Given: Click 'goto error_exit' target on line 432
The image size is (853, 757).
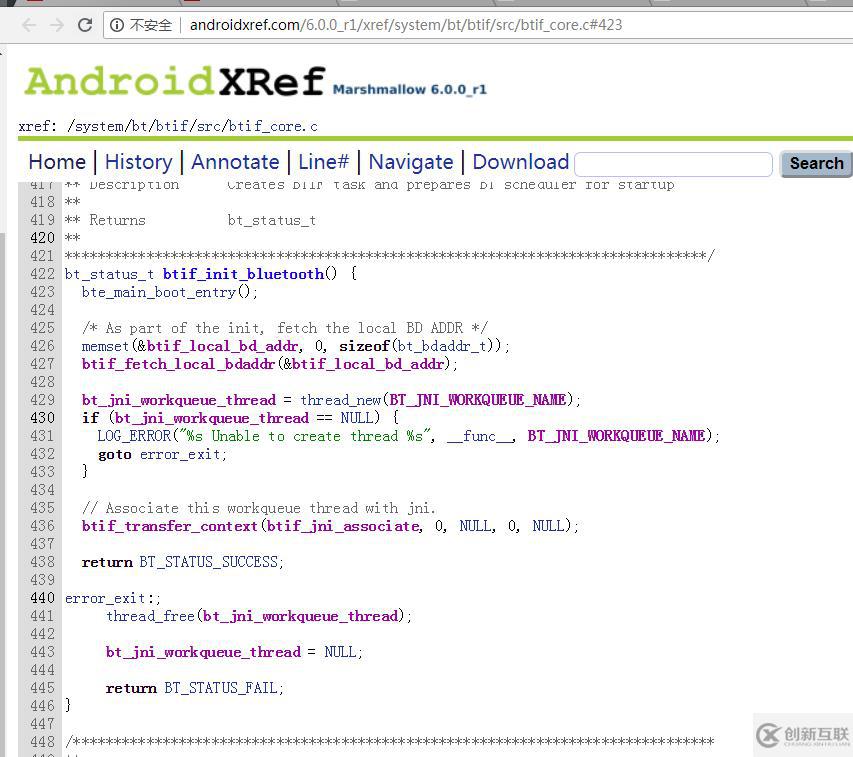Looking at the screenshot, I should tap(180, 454).
